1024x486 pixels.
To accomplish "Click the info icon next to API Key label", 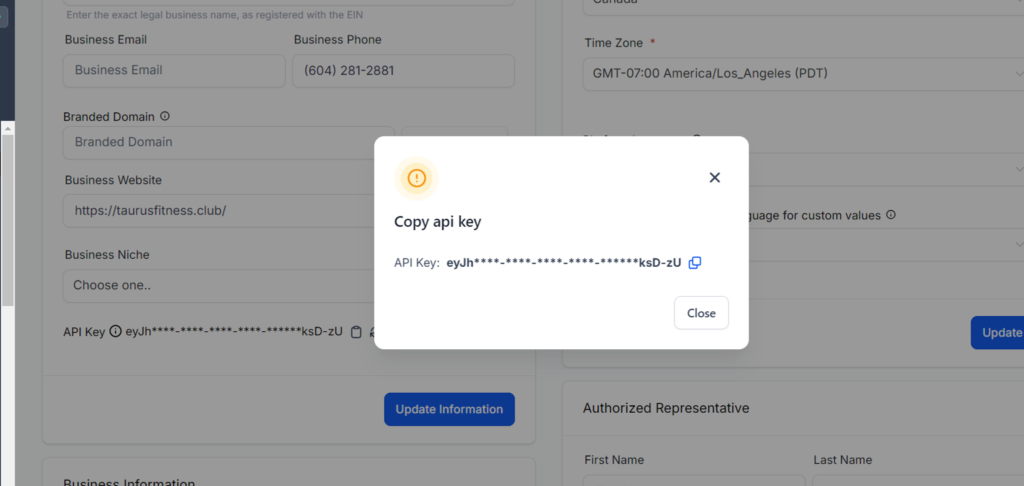I will coord(115,331).
